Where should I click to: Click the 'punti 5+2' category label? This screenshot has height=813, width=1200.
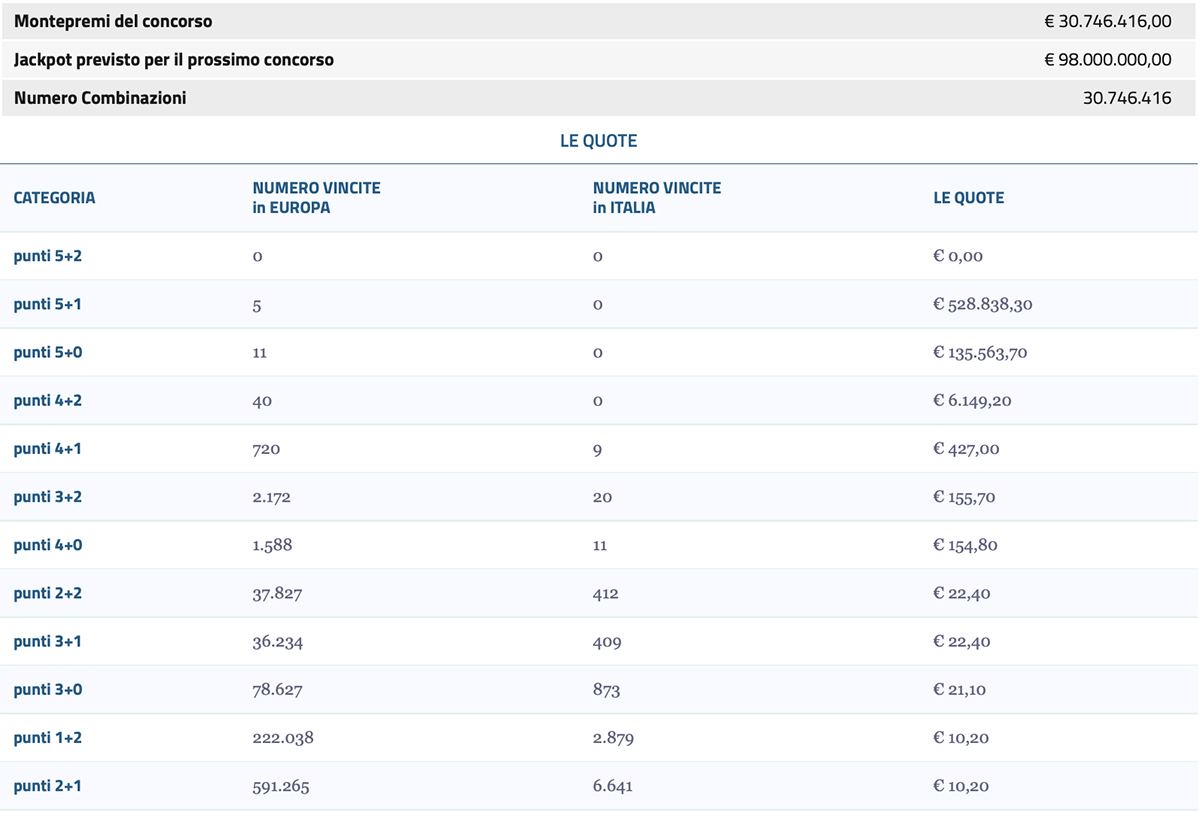pyautogui.click(x=48, y=256)
